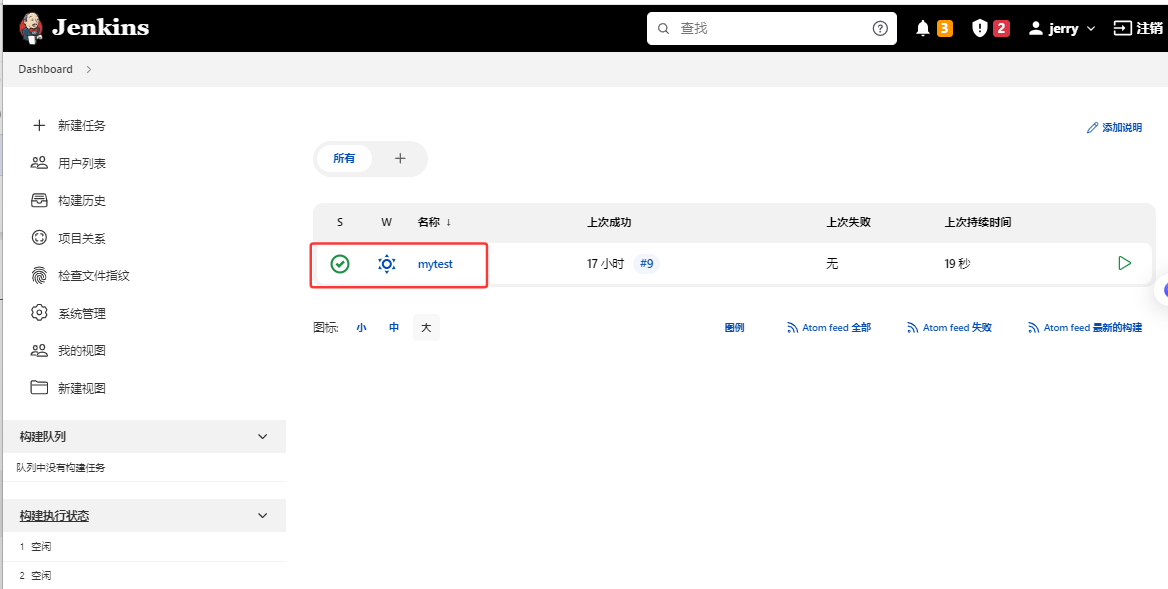Open the notifications bell icon
This screenshot has height=589, width=1168.
click(923, 28)
